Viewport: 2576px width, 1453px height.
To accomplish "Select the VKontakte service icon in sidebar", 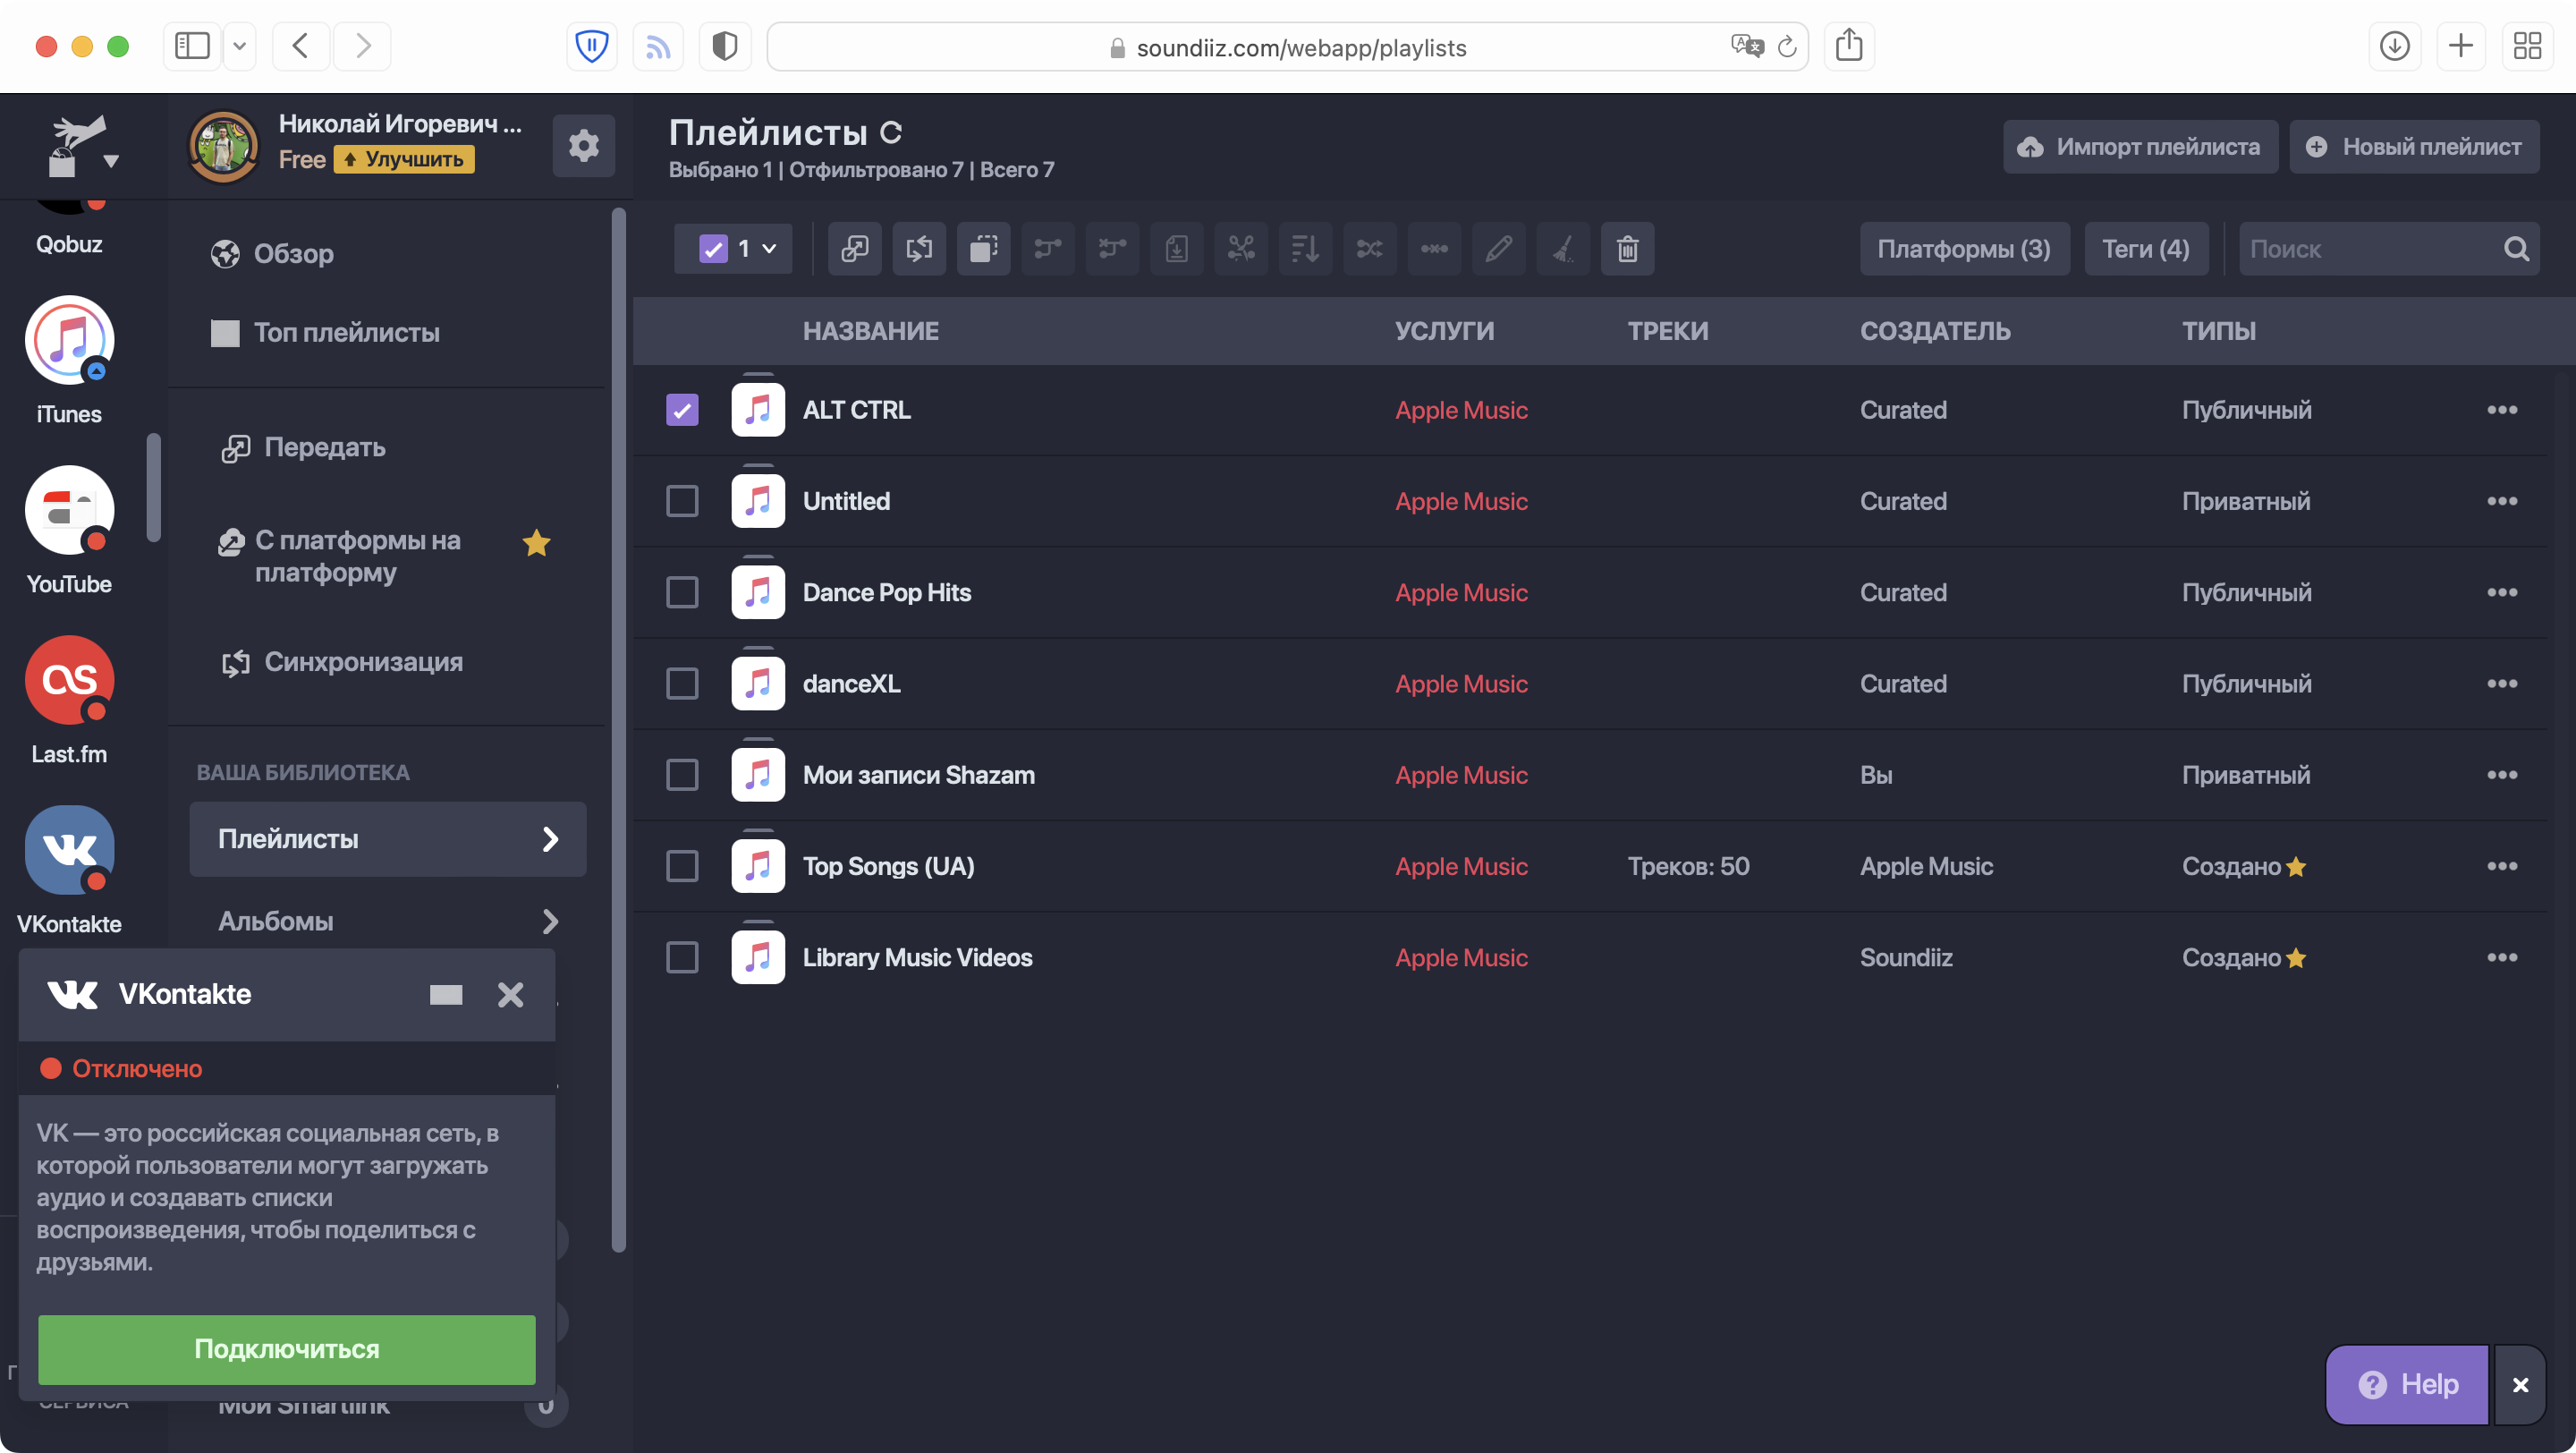I will click(x=69, y=851).
